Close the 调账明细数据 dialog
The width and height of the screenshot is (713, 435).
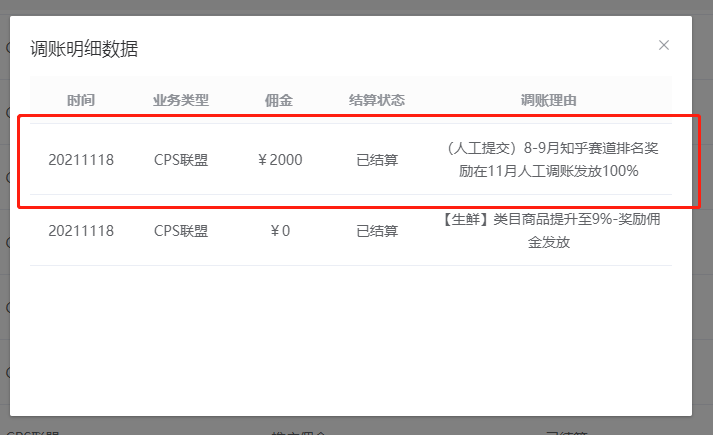(x=664, y=45)
